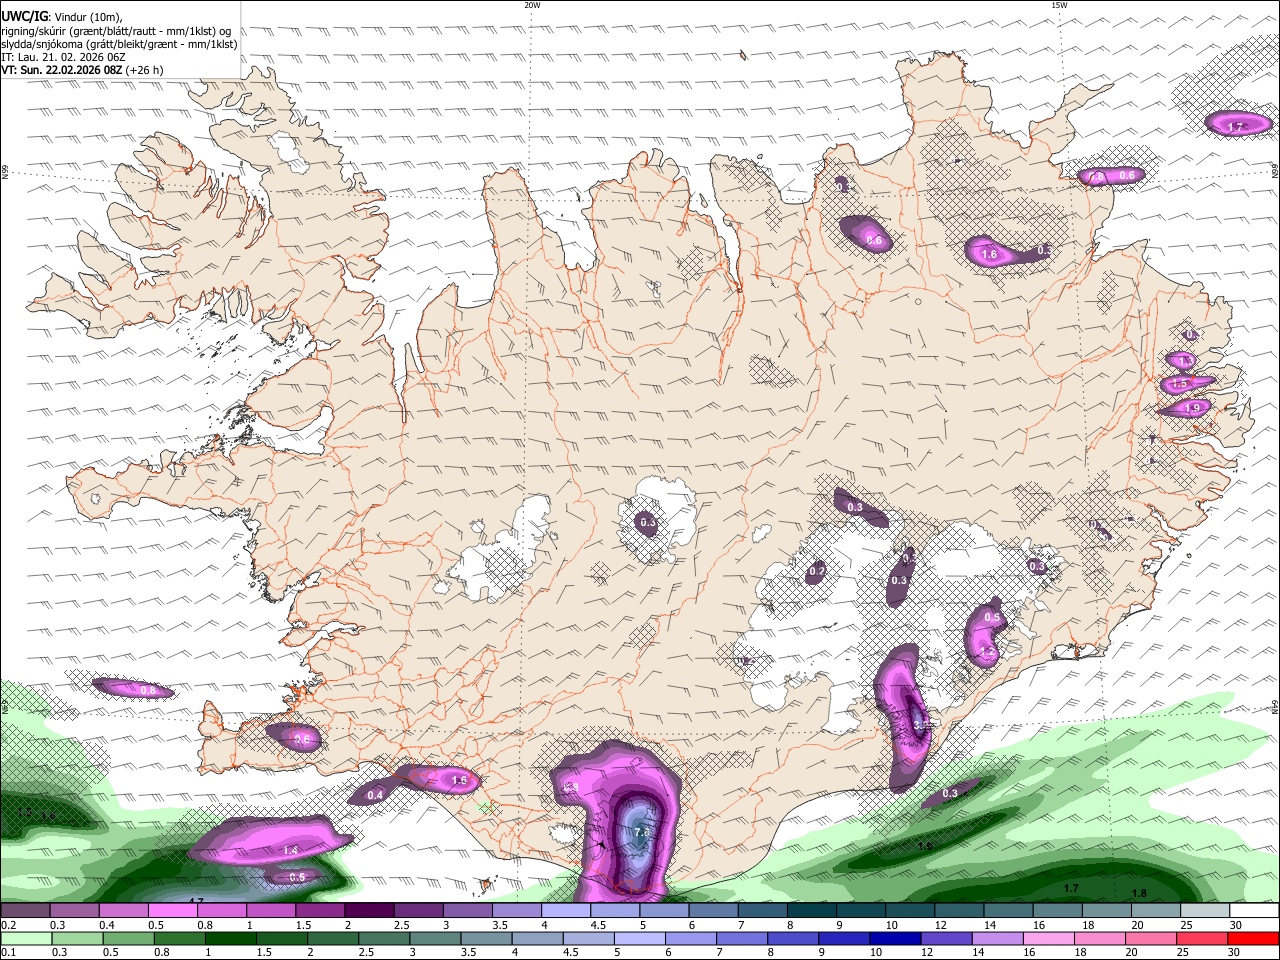1280x960 pixels.
Task: Select bright pink 0.5 swatch in upper legend
Action: click(x=173, y=911)
